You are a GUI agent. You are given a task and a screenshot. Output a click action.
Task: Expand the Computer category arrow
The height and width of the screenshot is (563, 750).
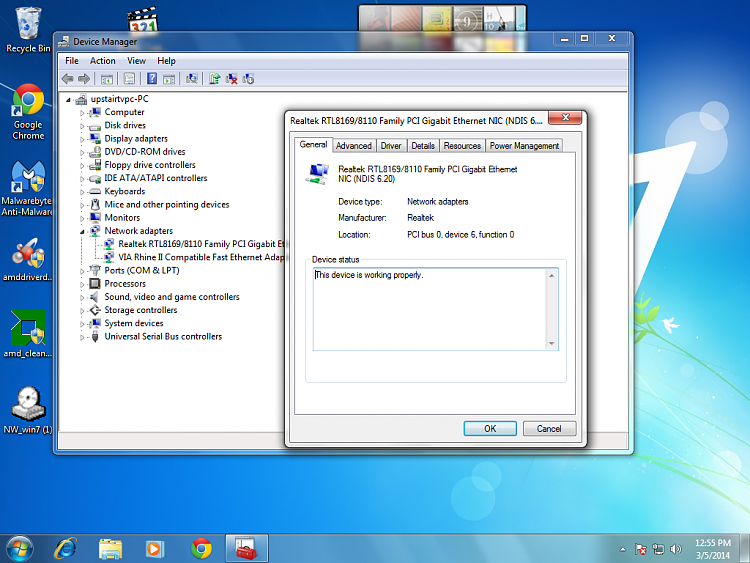(82, 113)
